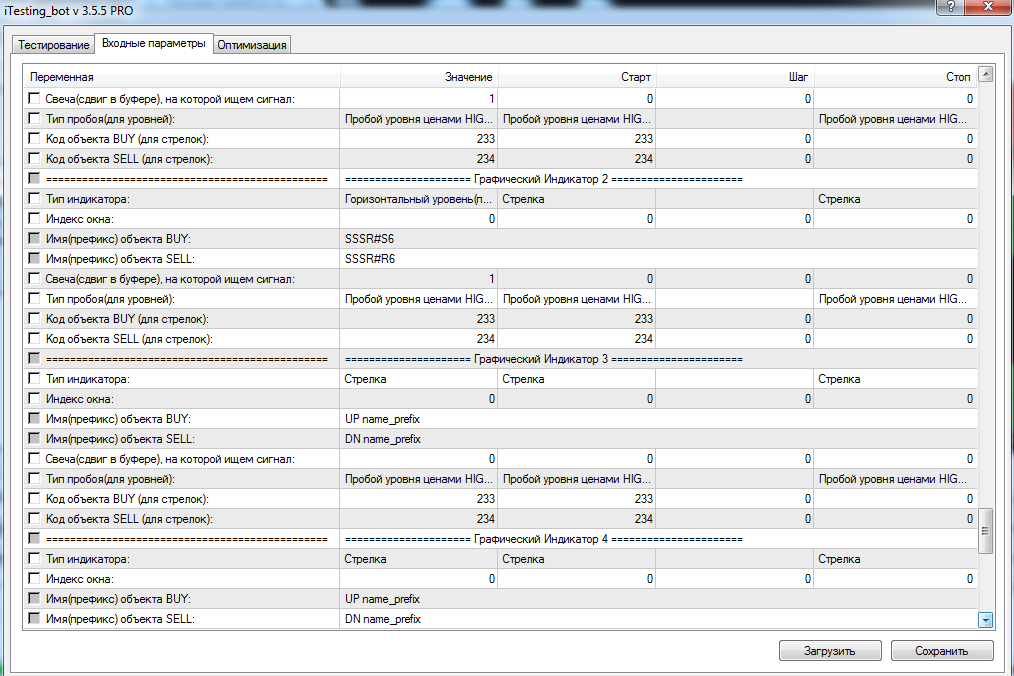1014x676 pixels.
Task: Click the Шаг column header
Action: click(735, 77)
